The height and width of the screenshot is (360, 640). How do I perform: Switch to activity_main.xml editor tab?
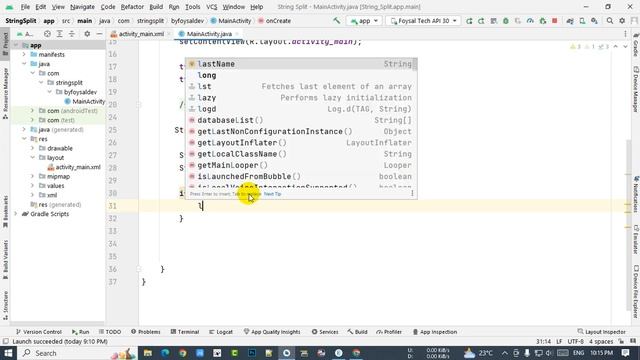(140, 34)
